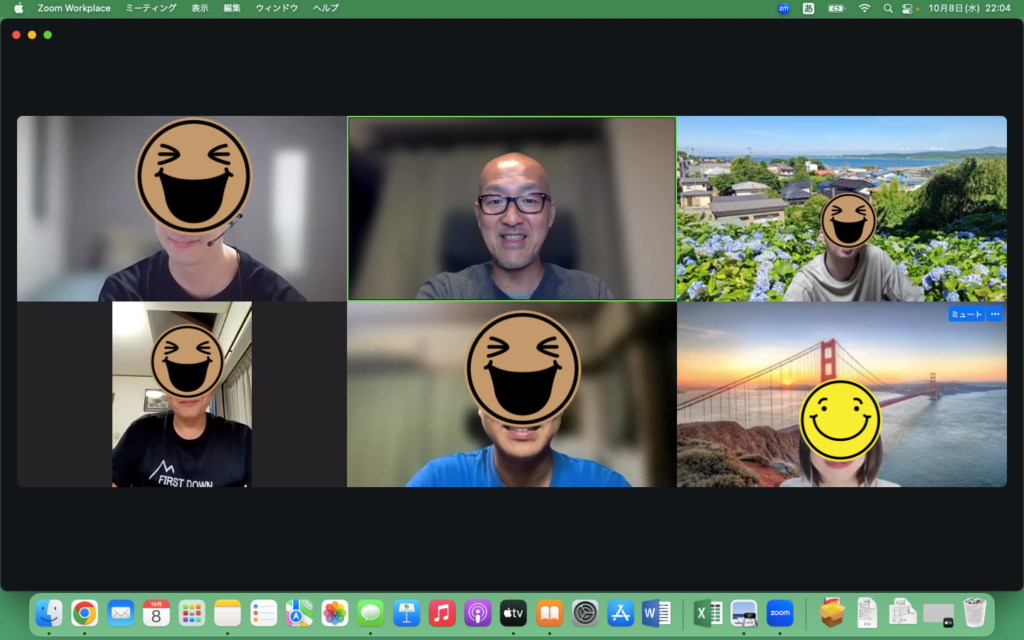Image resolution: width=1024 pixels, height=640 pixels.
Task: Open Microsoft Word from the Dock
Action: tap(656, 612)
